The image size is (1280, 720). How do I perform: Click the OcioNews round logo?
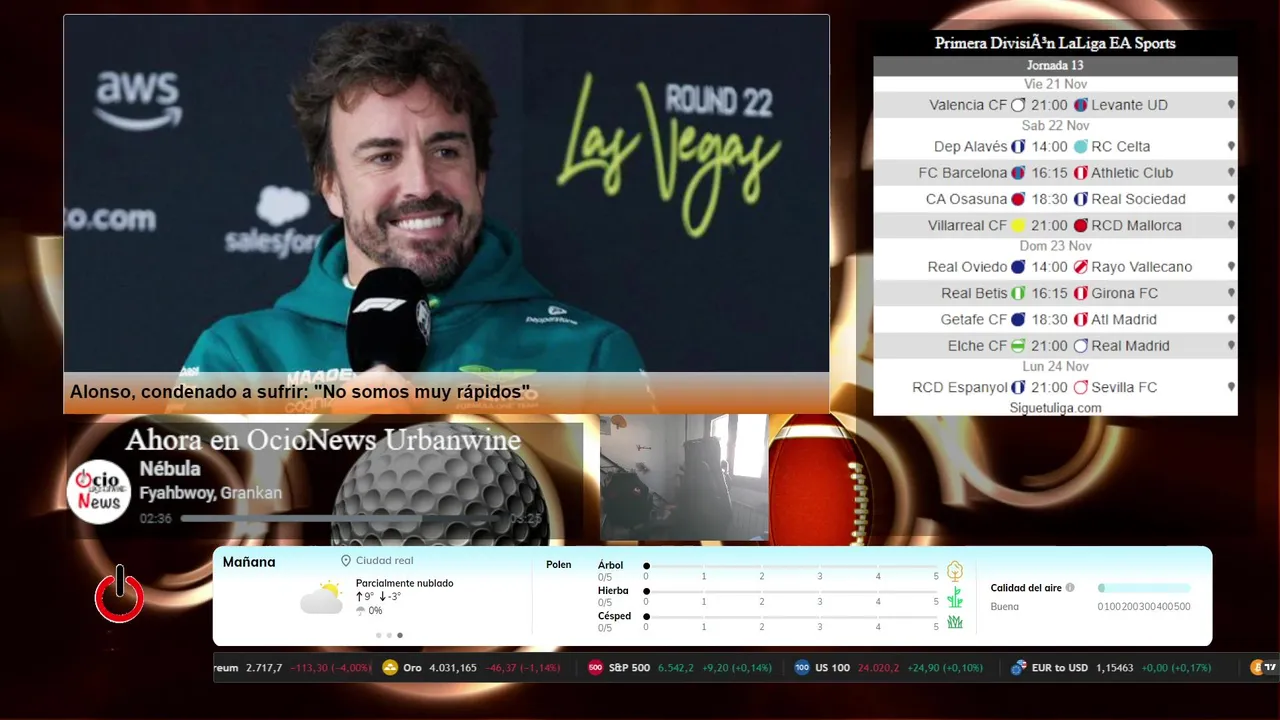(x=100, y=491)
